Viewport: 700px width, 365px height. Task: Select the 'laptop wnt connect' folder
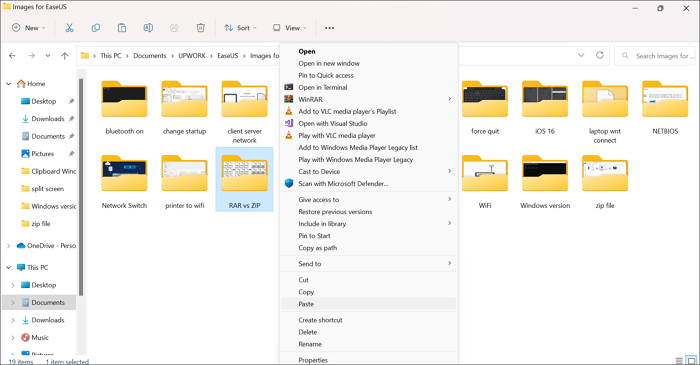coord(605,112)
